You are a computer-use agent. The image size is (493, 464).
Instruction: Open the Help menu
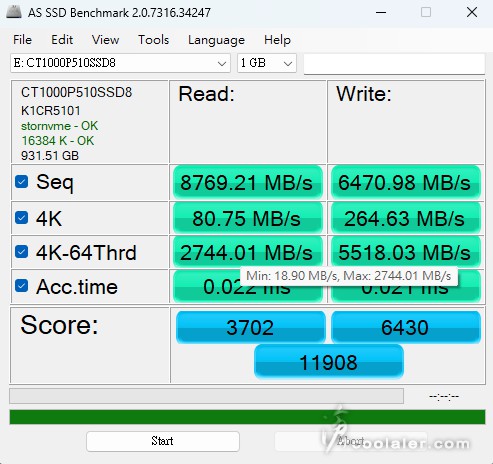(x=277, y=40)
